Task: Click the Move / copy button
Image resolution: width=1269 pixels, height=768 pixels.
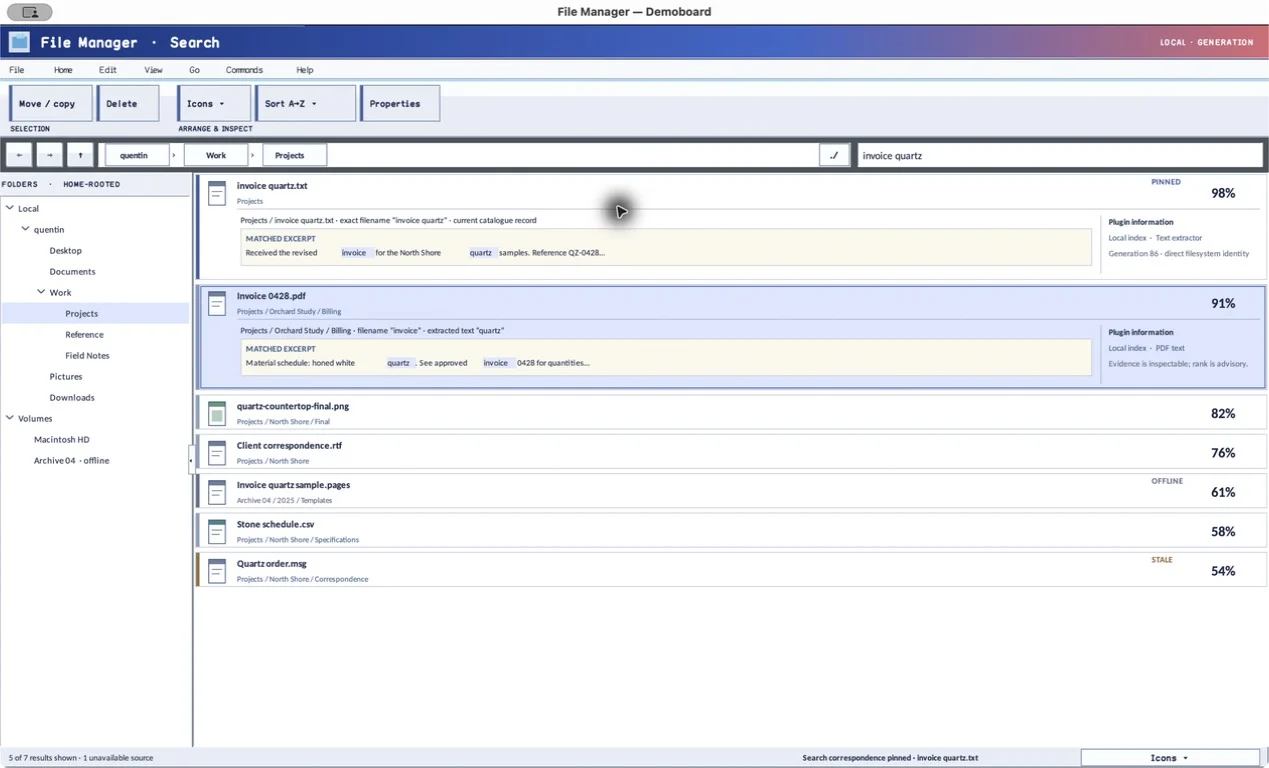Action: [50, 103]
